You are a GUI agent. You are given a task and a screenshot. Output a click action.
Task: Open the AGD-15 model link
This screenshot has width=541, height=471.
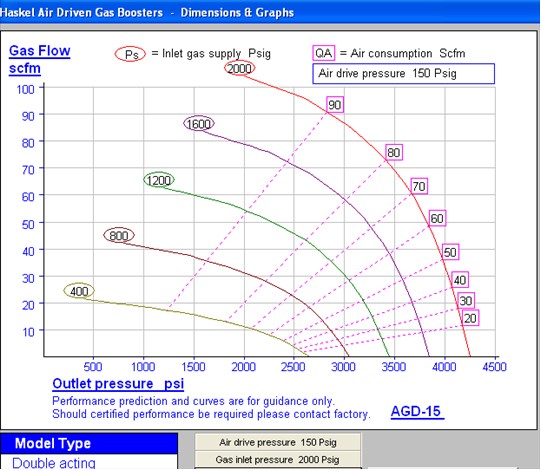click(417, 411)
